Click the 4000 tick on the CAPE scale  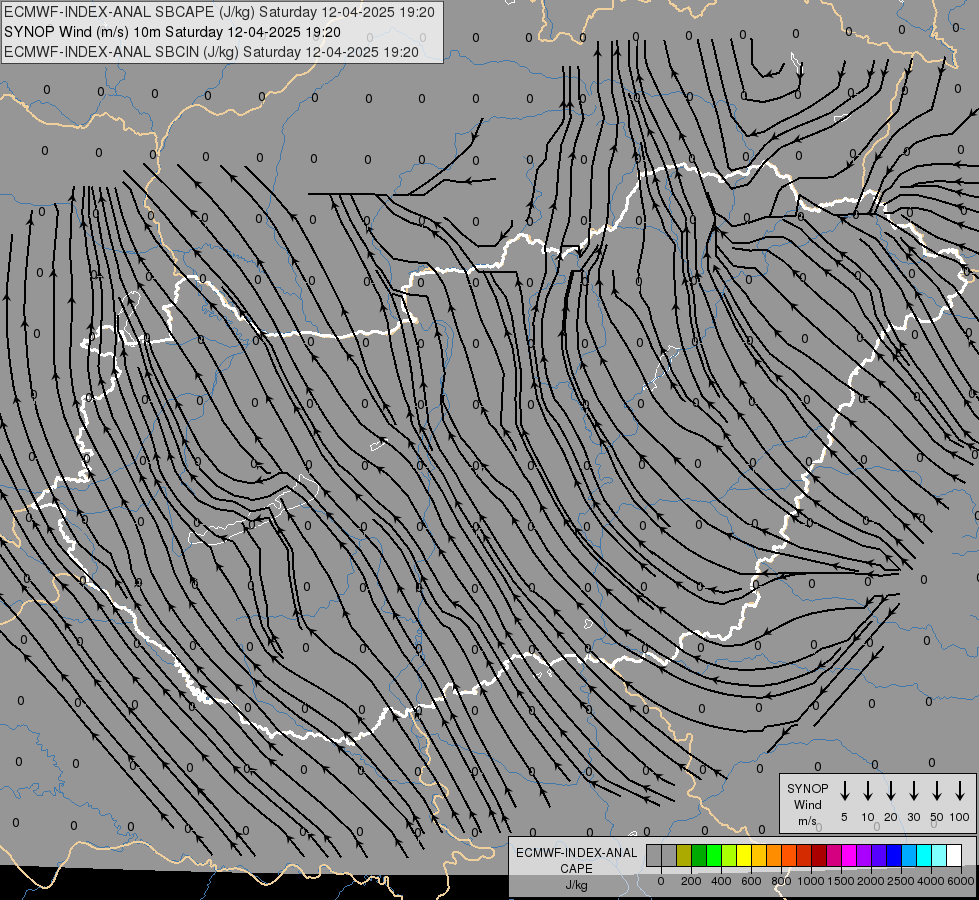(x=931, y=881)
